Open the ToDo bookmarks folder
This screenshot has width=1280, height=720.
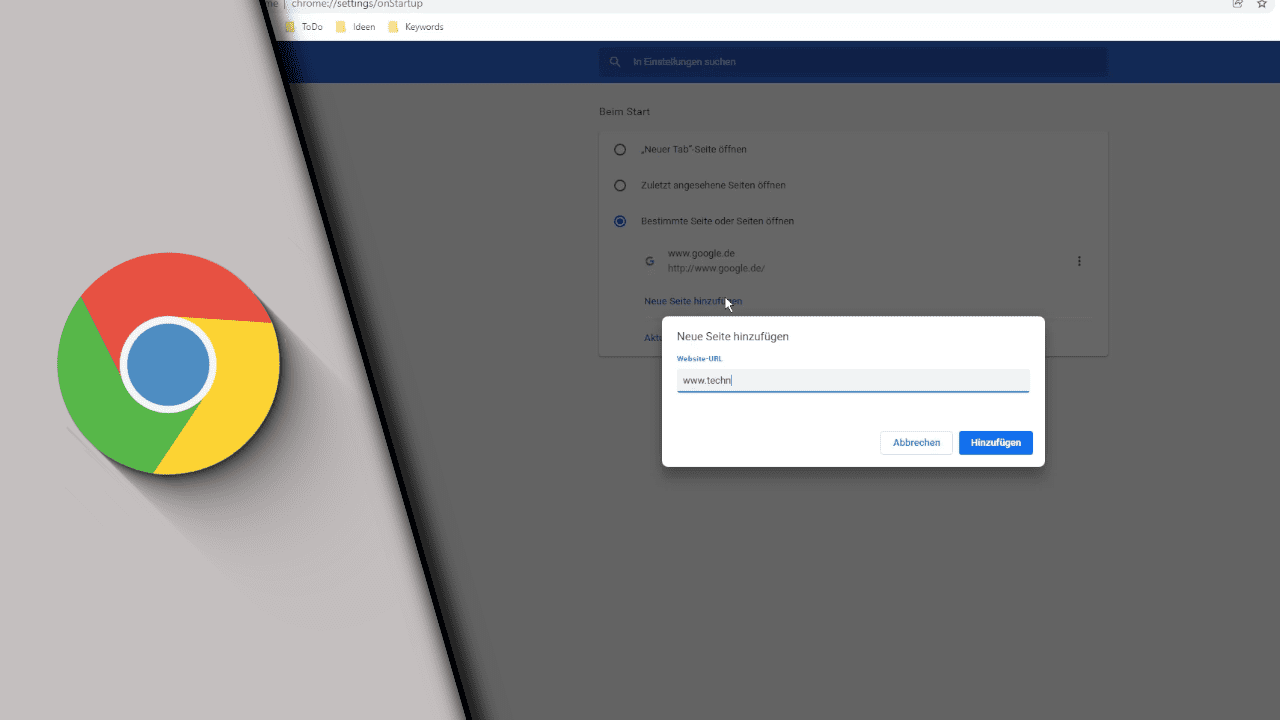point(304,27)
